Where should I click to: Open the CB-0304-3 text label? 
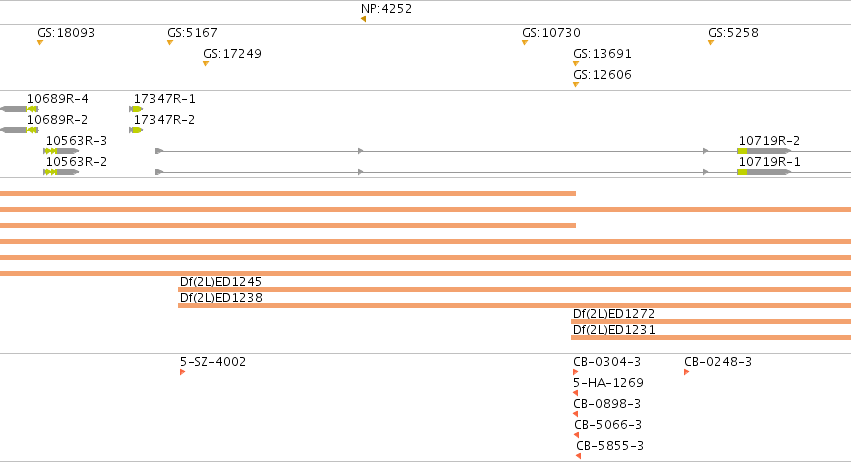(x=607, y=362)
